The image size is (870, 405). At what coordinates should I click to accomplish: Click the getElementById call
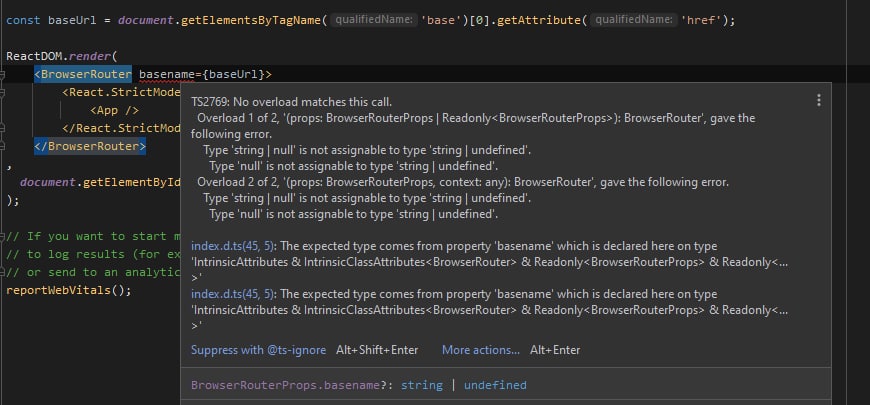[131, 183]
